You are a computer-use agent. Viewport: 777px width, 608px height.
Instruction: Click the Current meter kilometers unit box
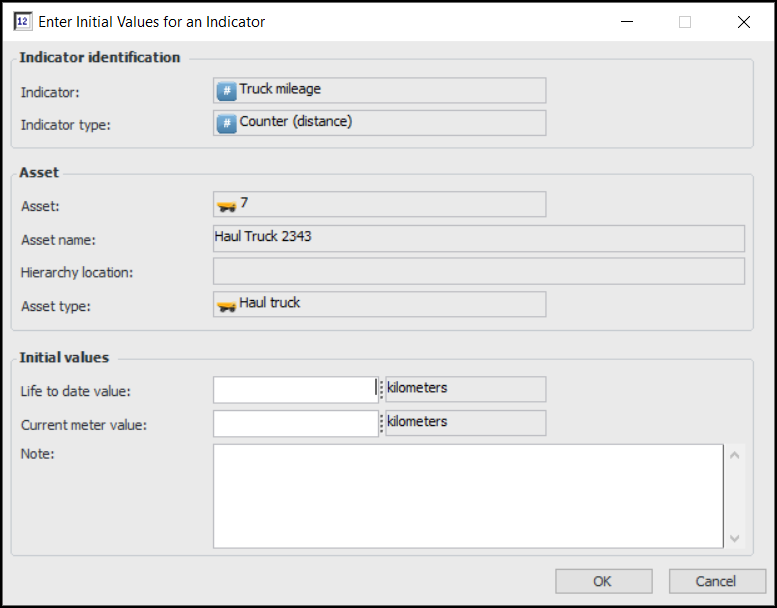pos(465,423)
